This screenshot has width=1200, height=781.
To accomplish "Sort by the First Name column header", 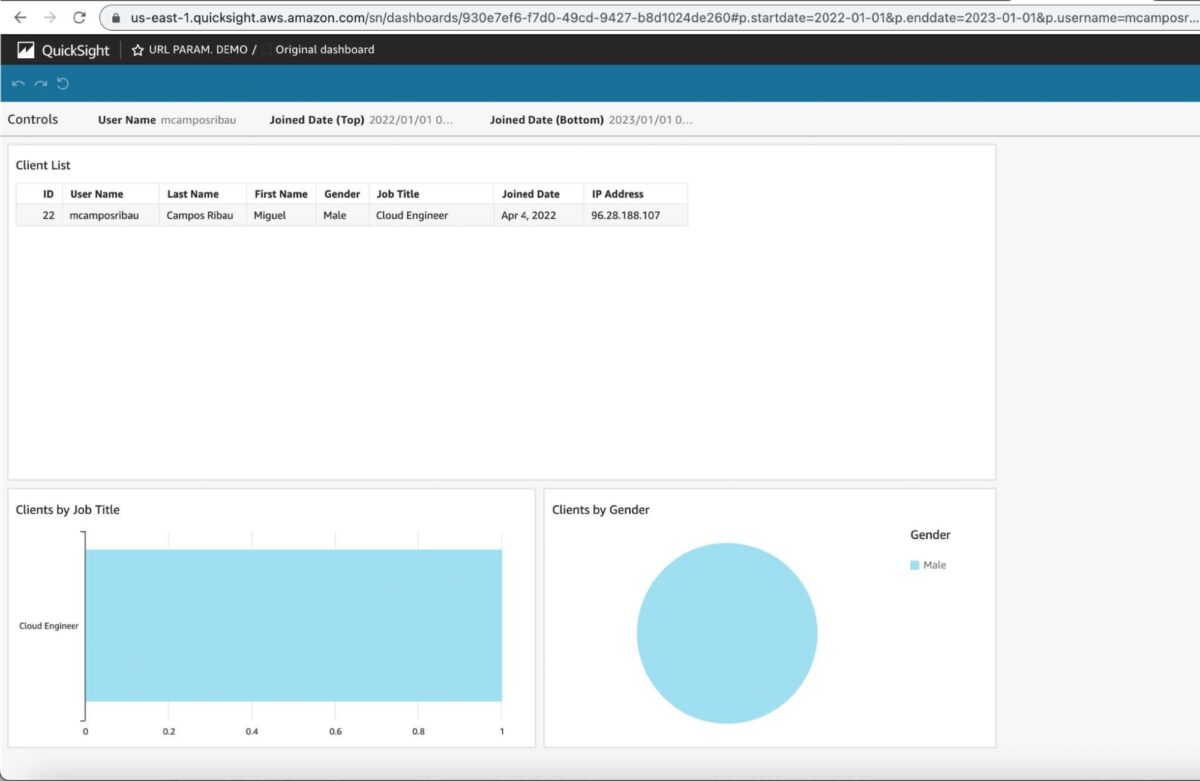I will [281, 194].
